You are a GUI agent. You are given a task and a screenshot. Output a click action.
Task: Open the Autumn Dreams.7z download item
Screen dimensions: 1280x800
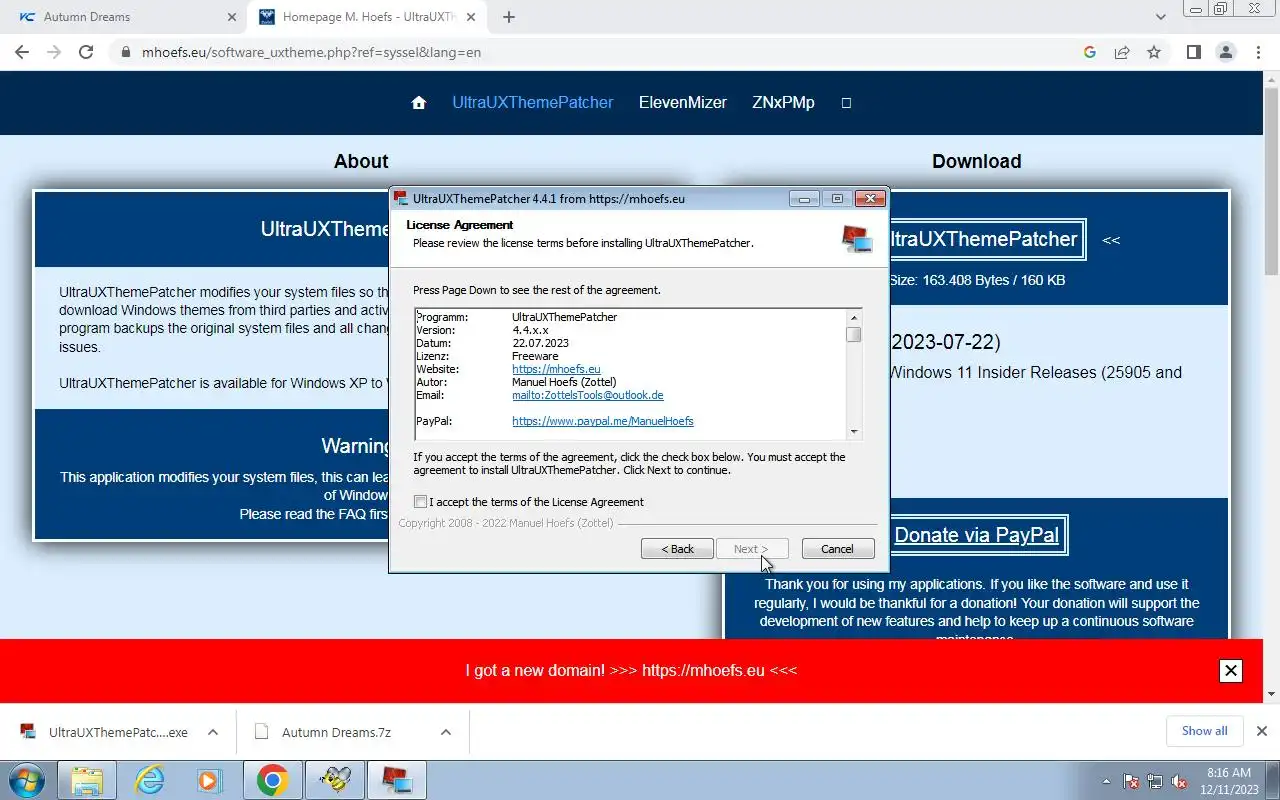click(x=336, y=732)
